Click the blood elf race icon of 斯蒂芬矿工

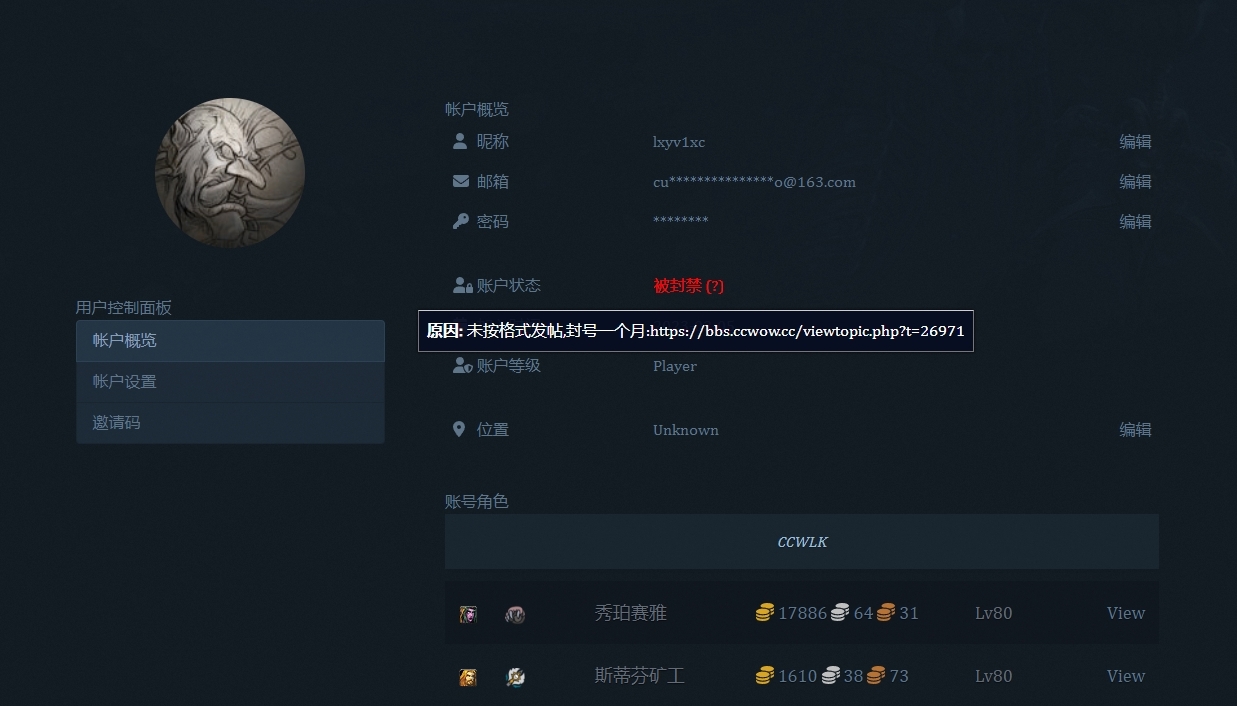click(x=467, y=676)
